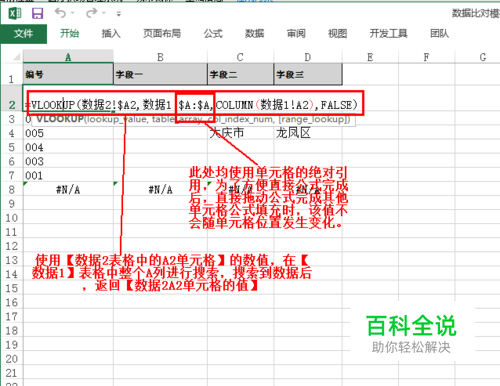Click the Excel application icon
The height and width of the screenshot is (386, 500).
click(15, 13)
